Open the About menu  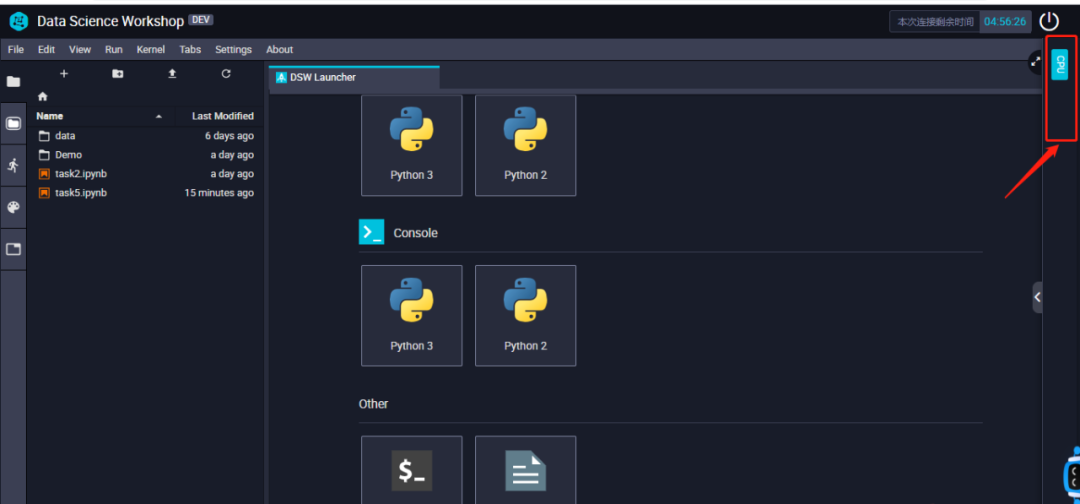(x=280, y=50)
